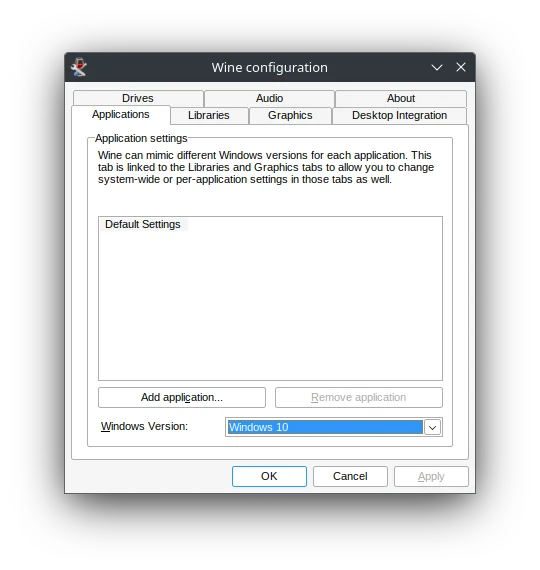This screenshot has width=540, height=570.
Task: Go to the Desktop Integration tab
Action: coord(399,115)
